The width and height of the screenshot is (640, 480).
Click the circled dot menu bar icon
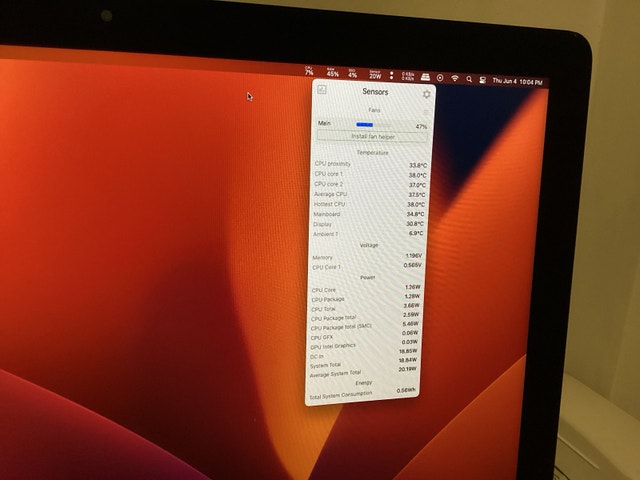click(440, 78)
